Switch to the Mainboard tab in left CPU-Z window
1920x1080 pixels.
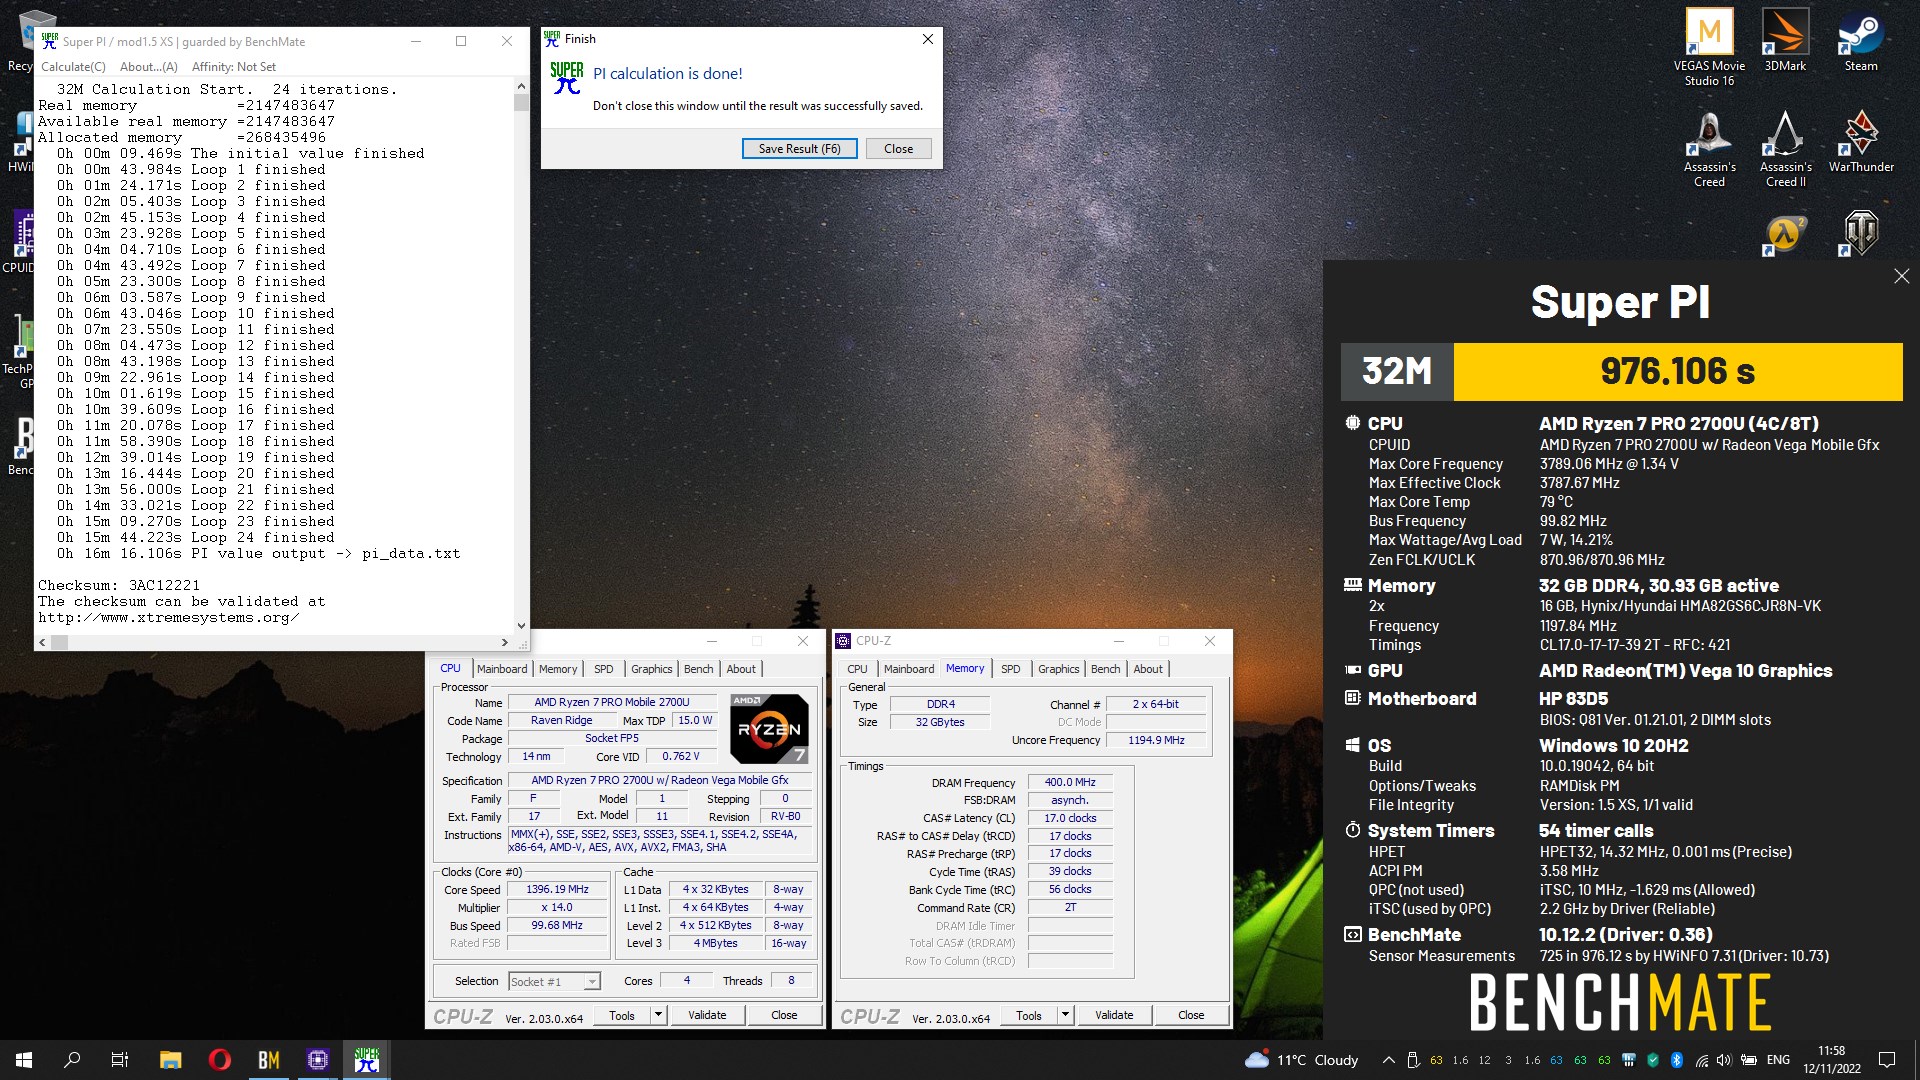[x=501, y=669]
